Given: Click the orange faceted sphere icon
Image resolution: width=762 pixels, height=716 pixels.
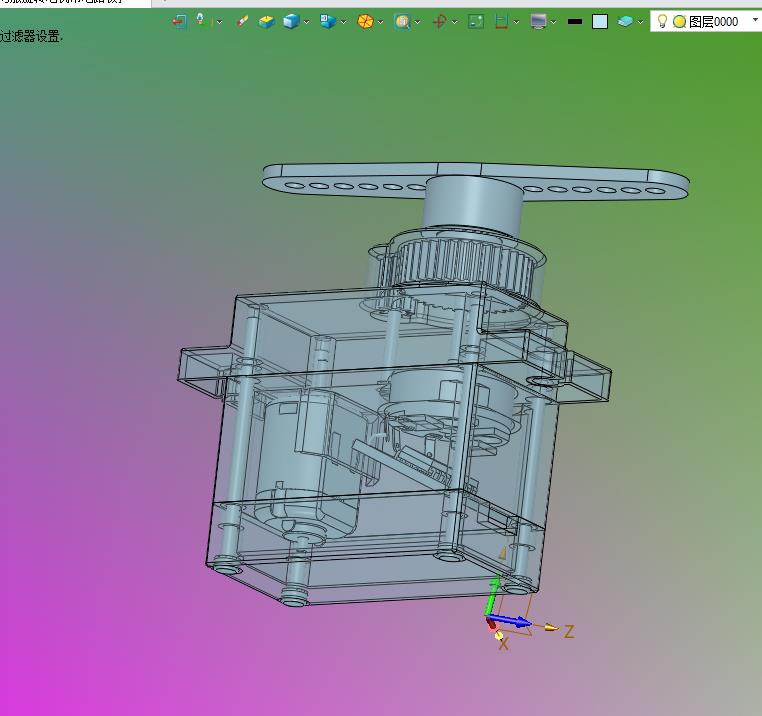Looking at the screenshot, I should 365,21.
